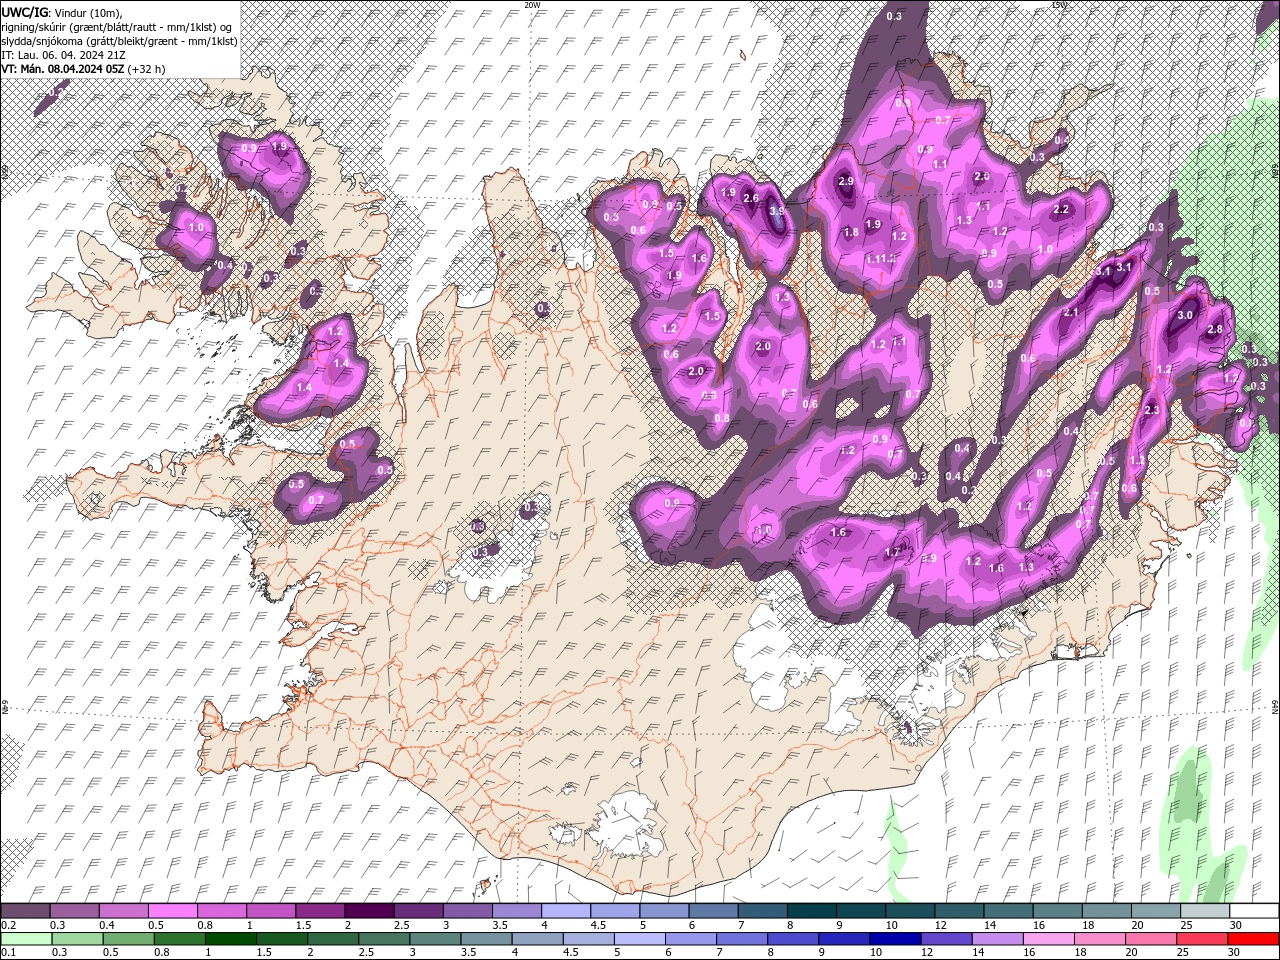This screenshot has height=960, width=1280.
Task: Click the lower legend swatch between 2.5 and 3
Action: [x=384, y=939]
